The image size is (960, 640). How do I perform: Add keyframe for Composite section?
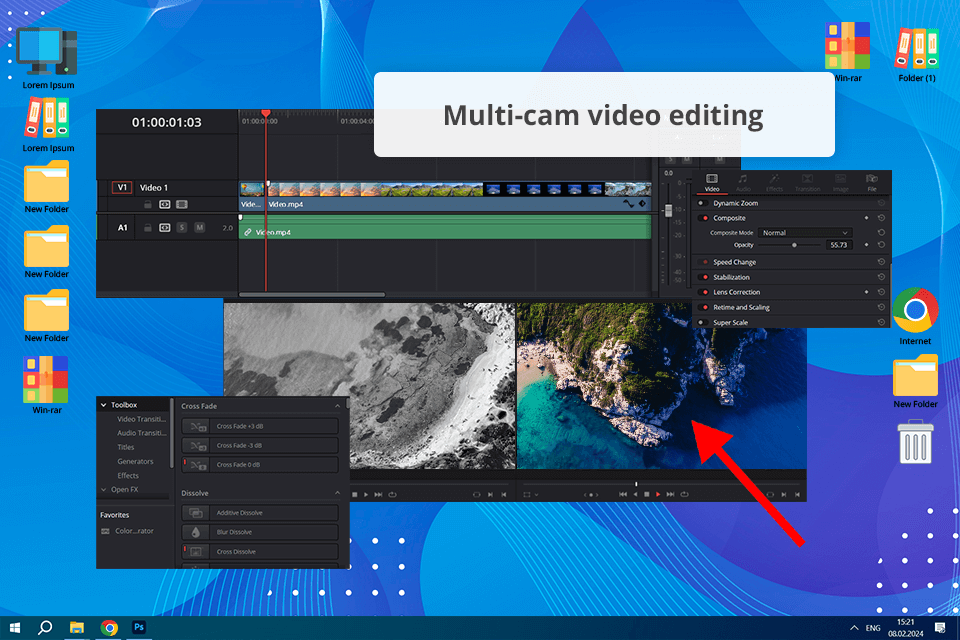(x=866, y=218)
